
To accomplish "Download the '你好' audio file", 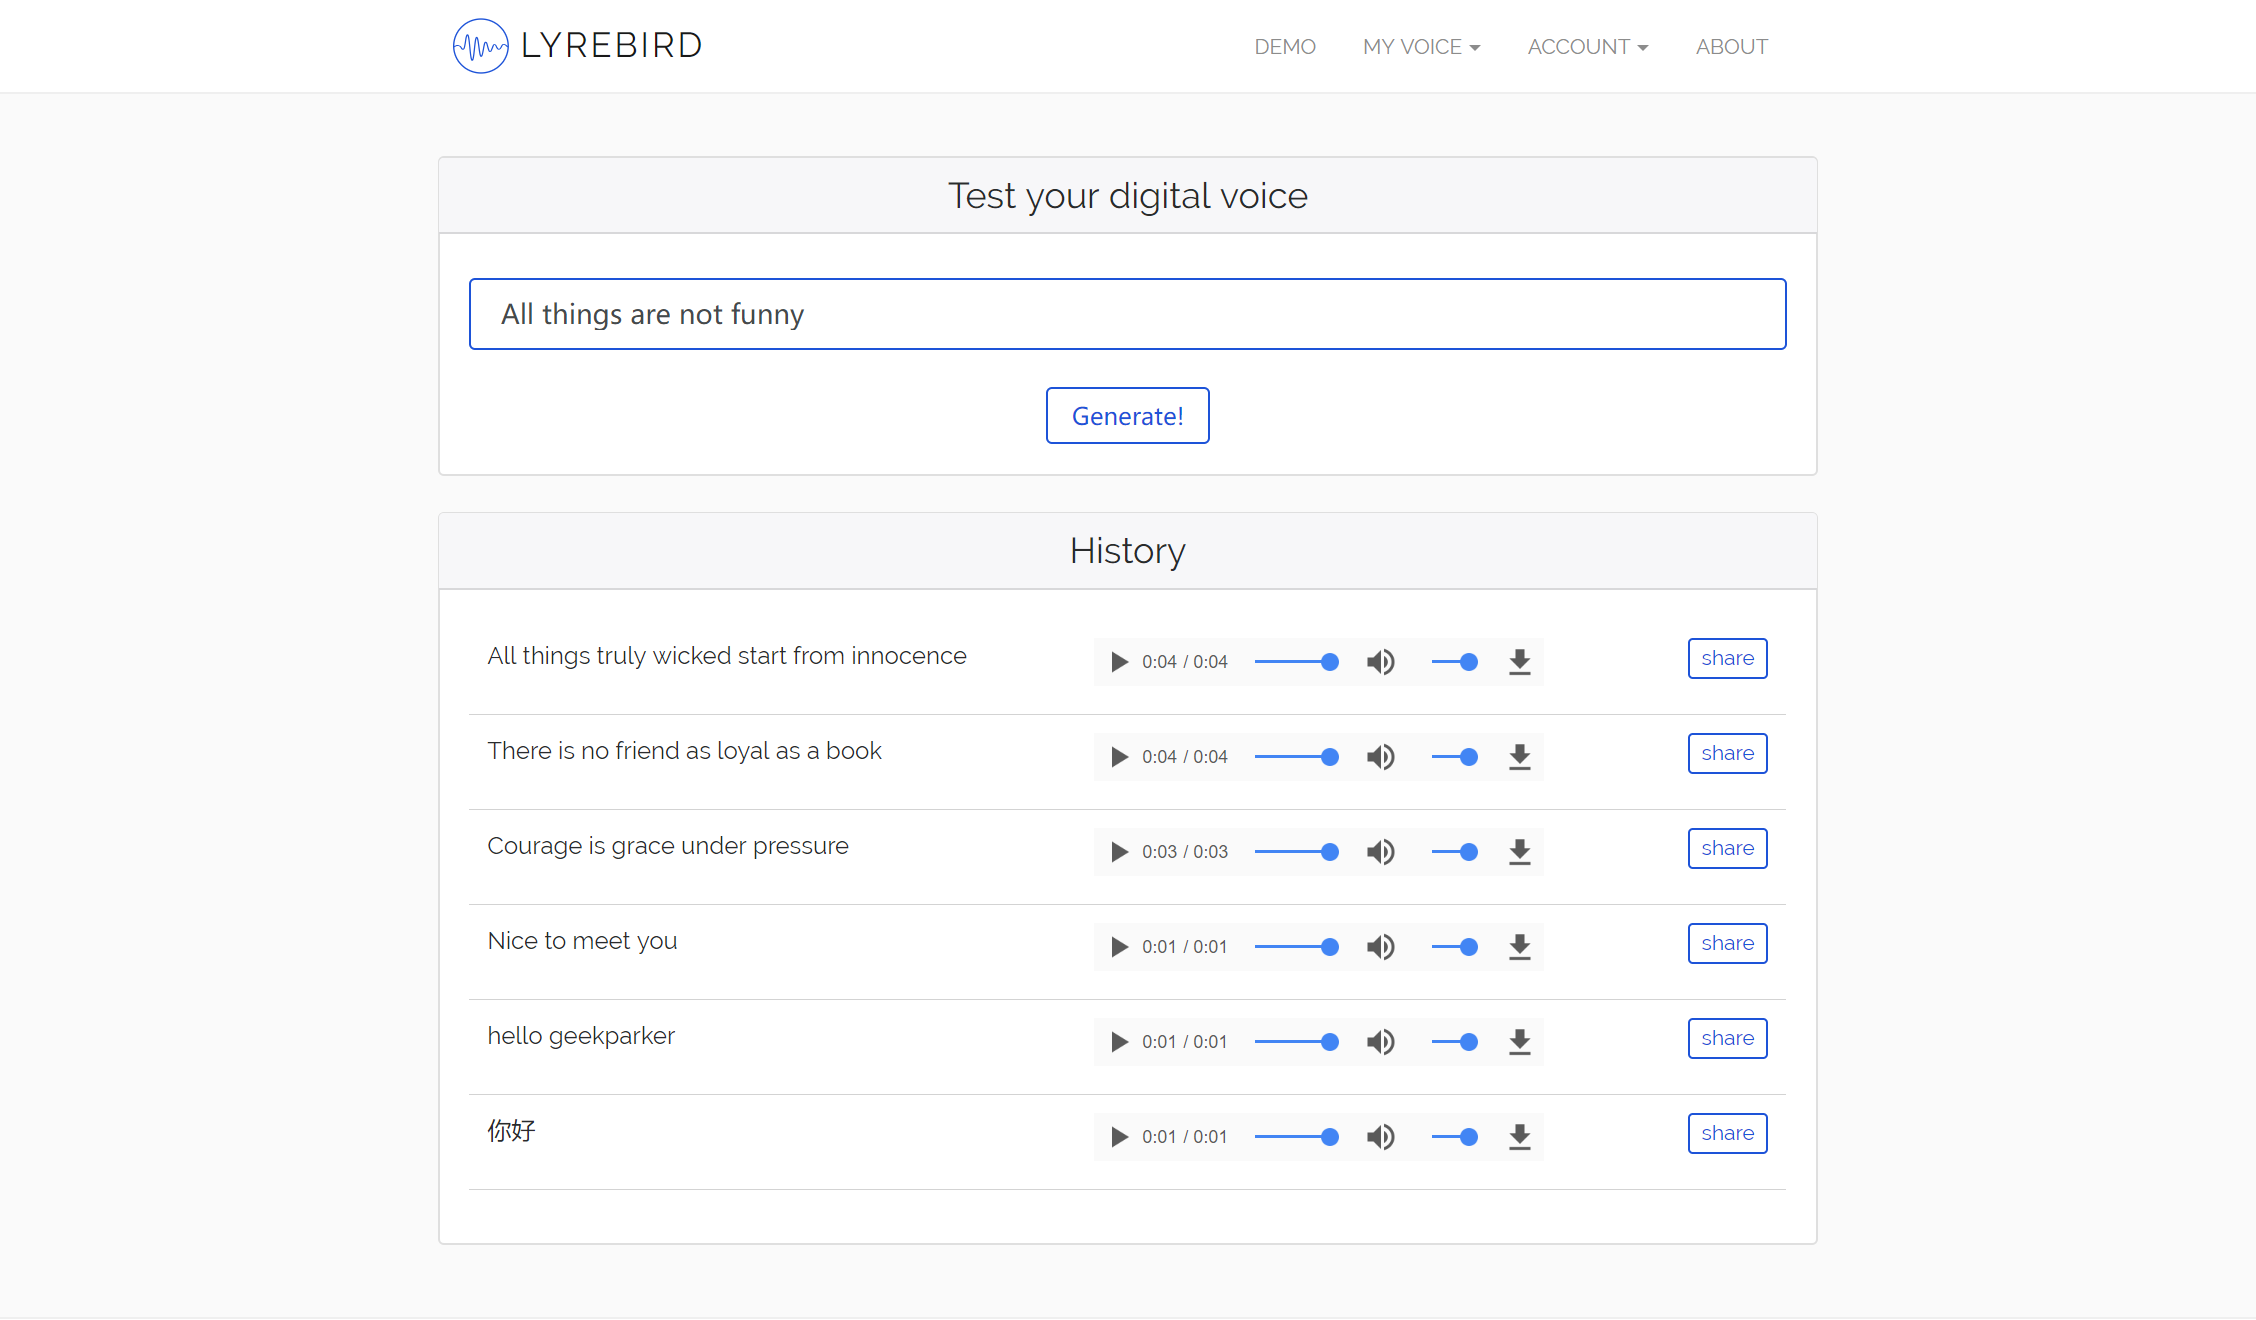I will coord(1520,1137).
